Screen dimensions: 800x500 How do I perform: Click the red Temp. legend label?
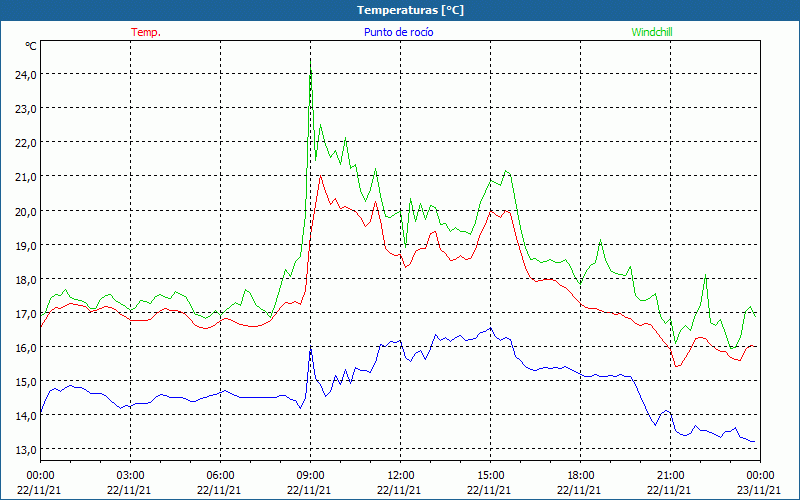[x=146, y=32]
